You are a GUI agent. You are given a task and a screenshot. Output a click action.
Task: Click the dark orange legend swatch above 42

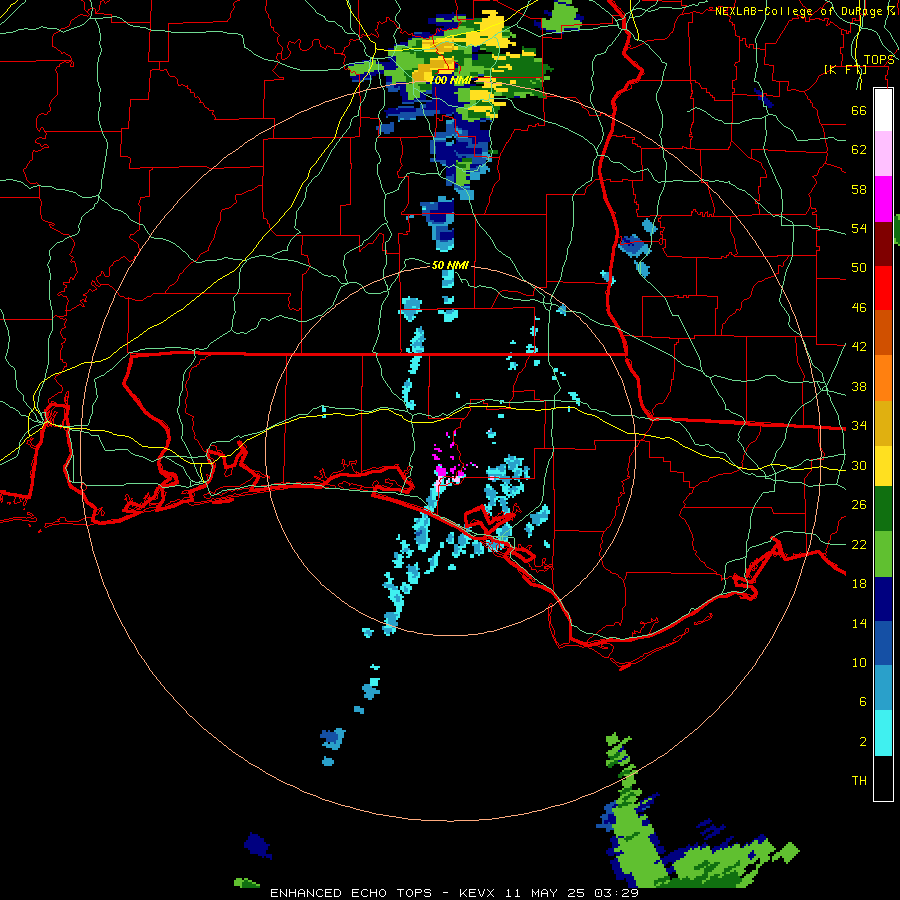pos(883,332)
